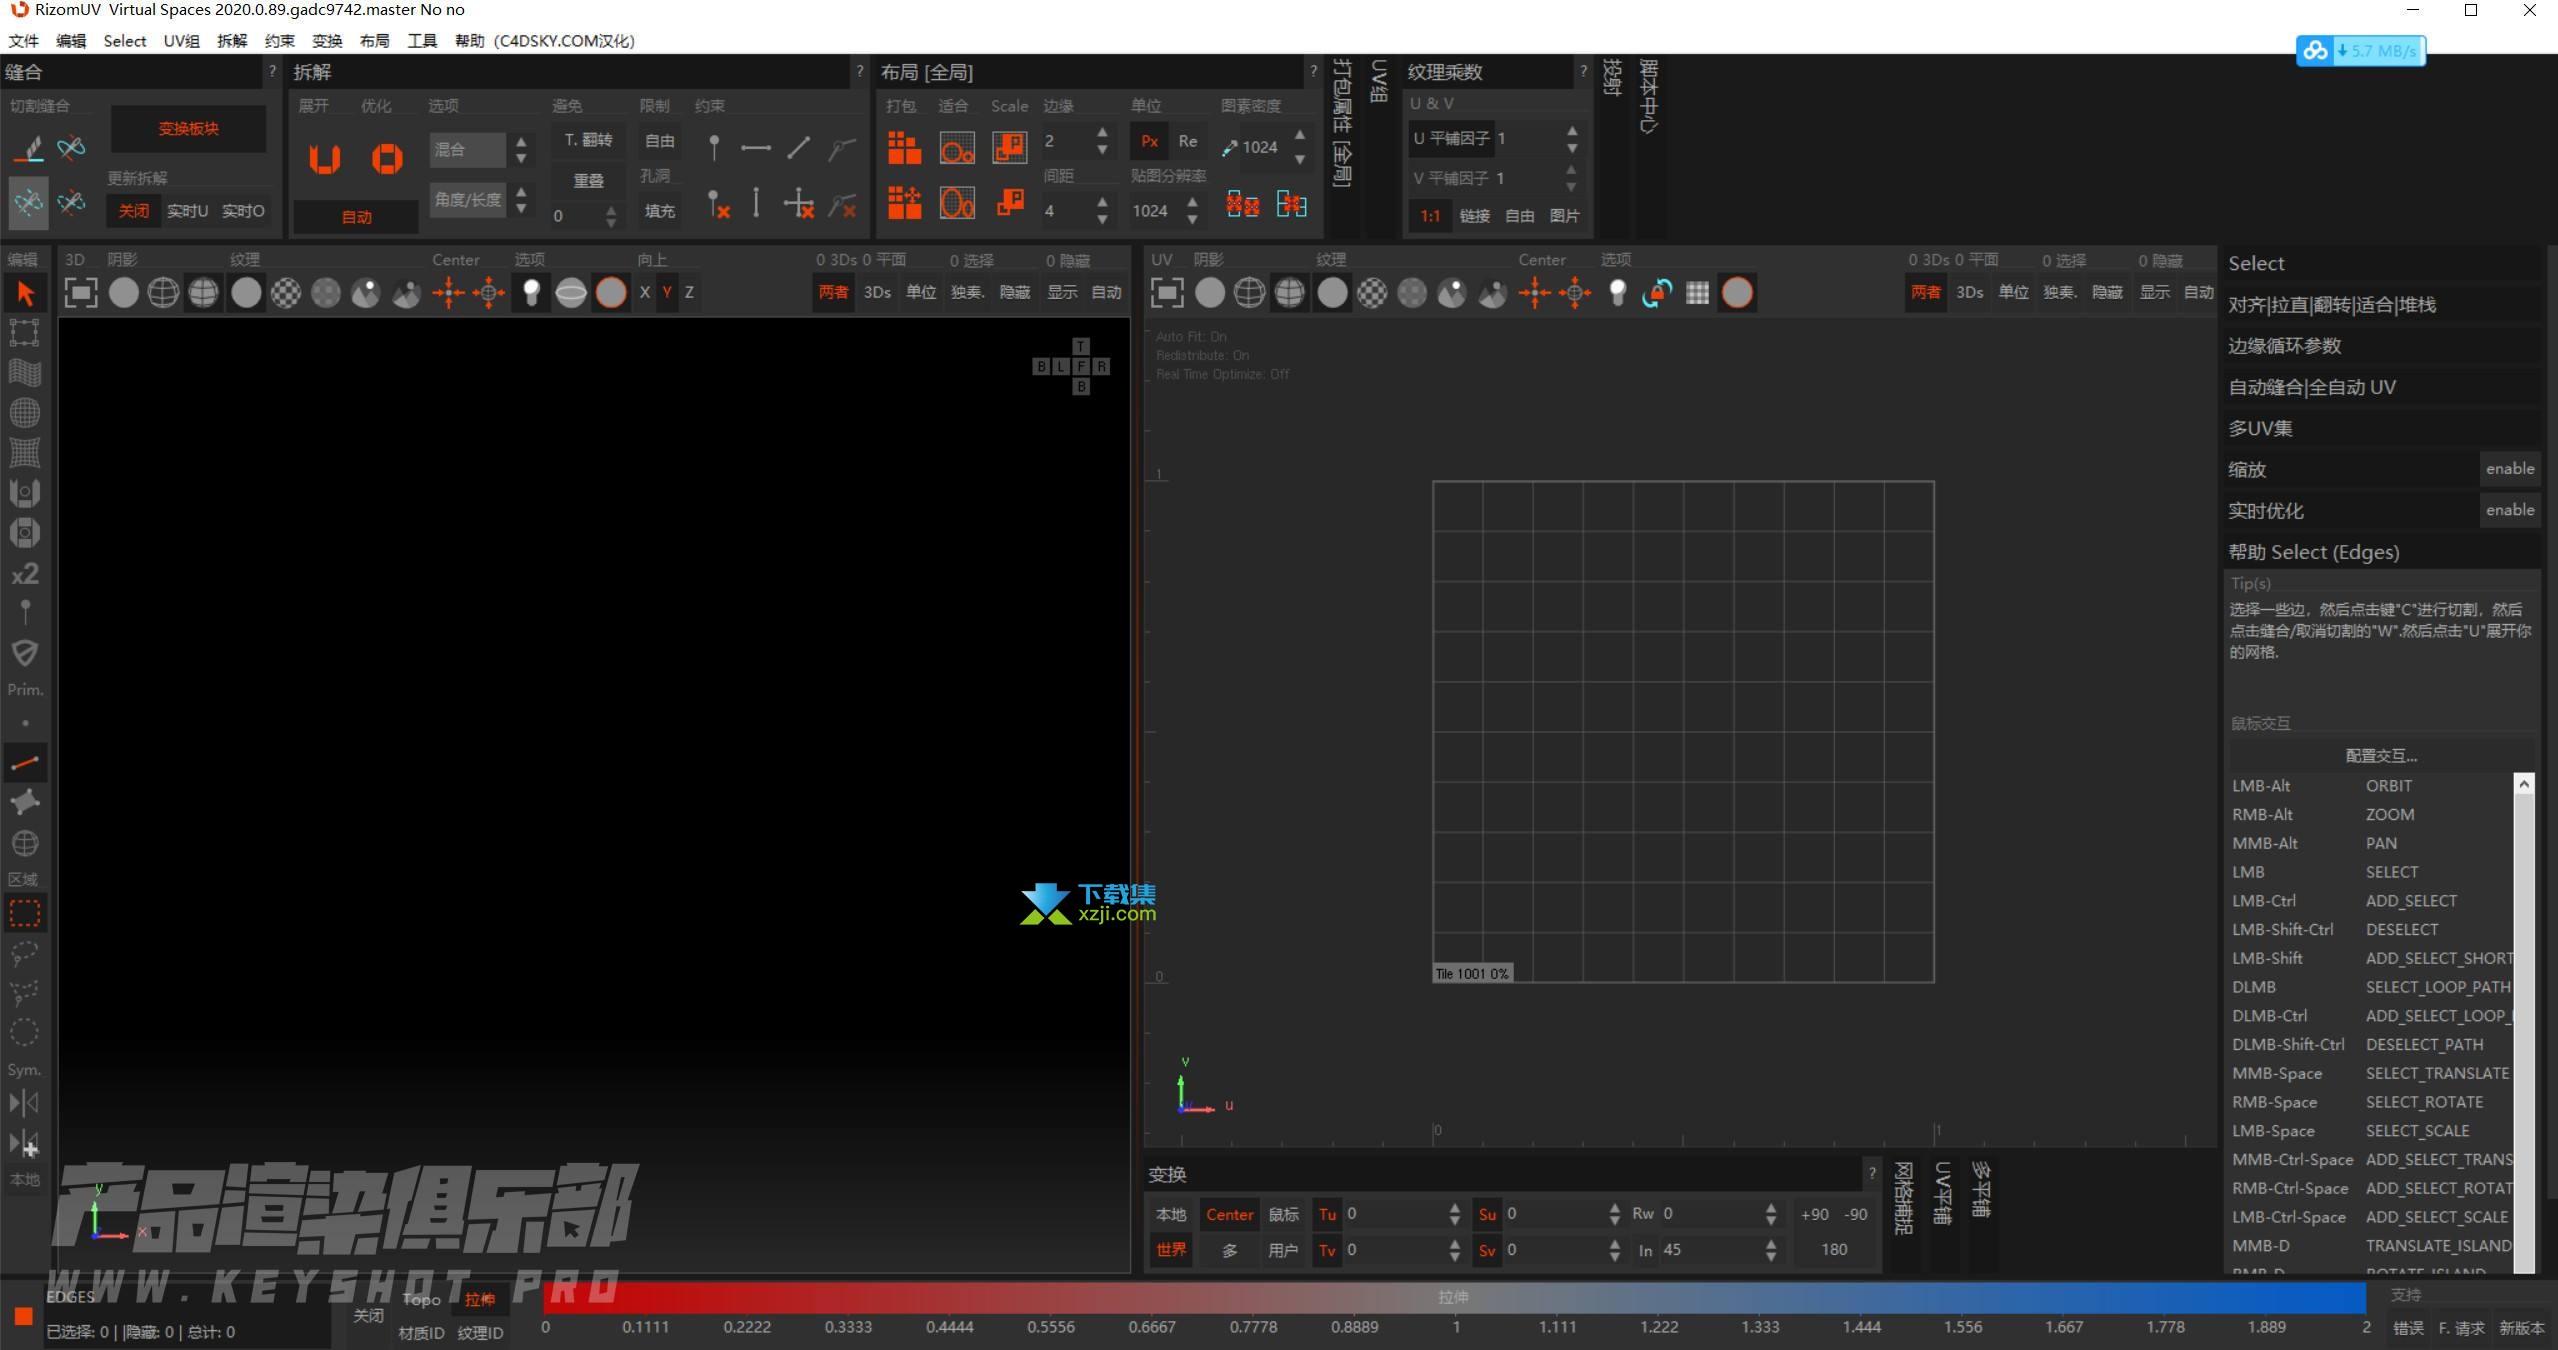Click the orange Unfold U icon
Viewport: 2558px width, 1350px height.
[x=324, y=158]
